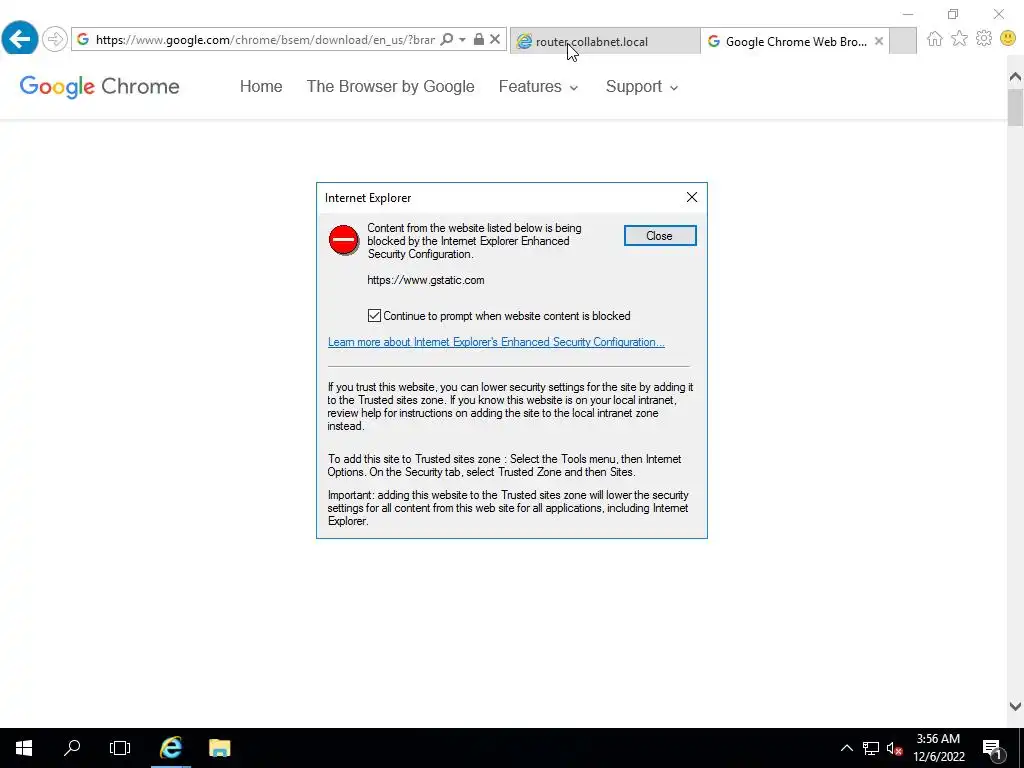This screenshot has height=768, width=1024.
Task: Open The Browser by Google link
Action: pos(391,86)
